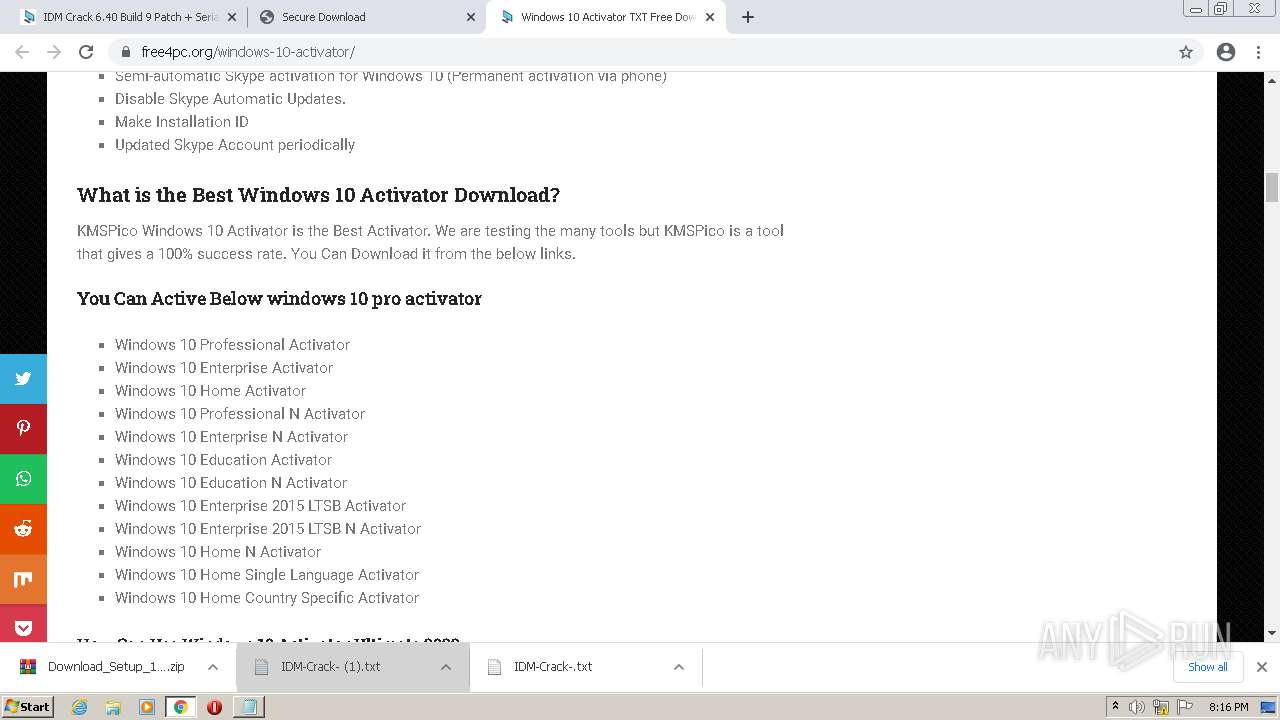The image size is (1280, 720).
Task: Click 'Windows 10 Home Country Specific Activator'
Action: pos(267,598)
